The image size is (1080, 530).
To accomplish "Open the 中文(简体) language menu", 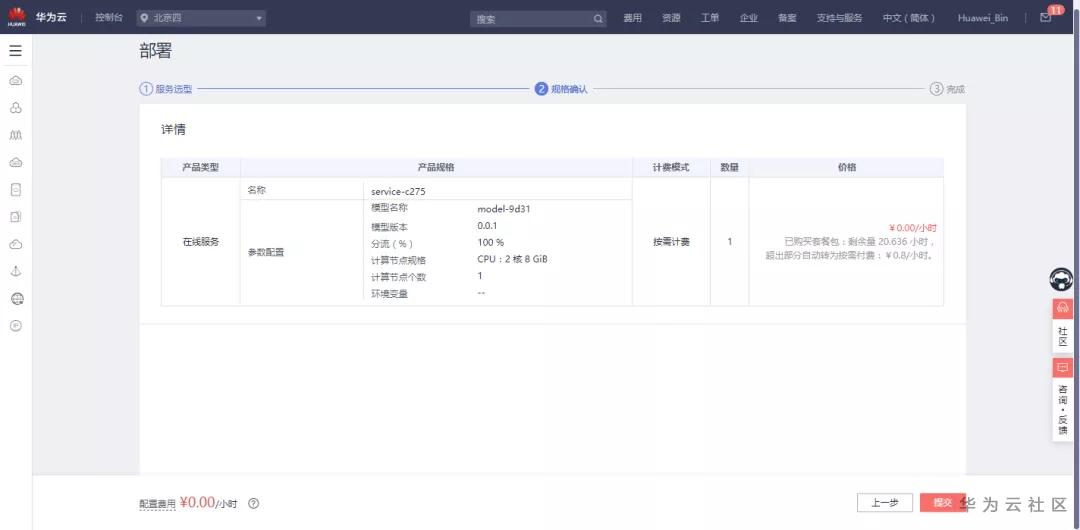I will [909, 19].
